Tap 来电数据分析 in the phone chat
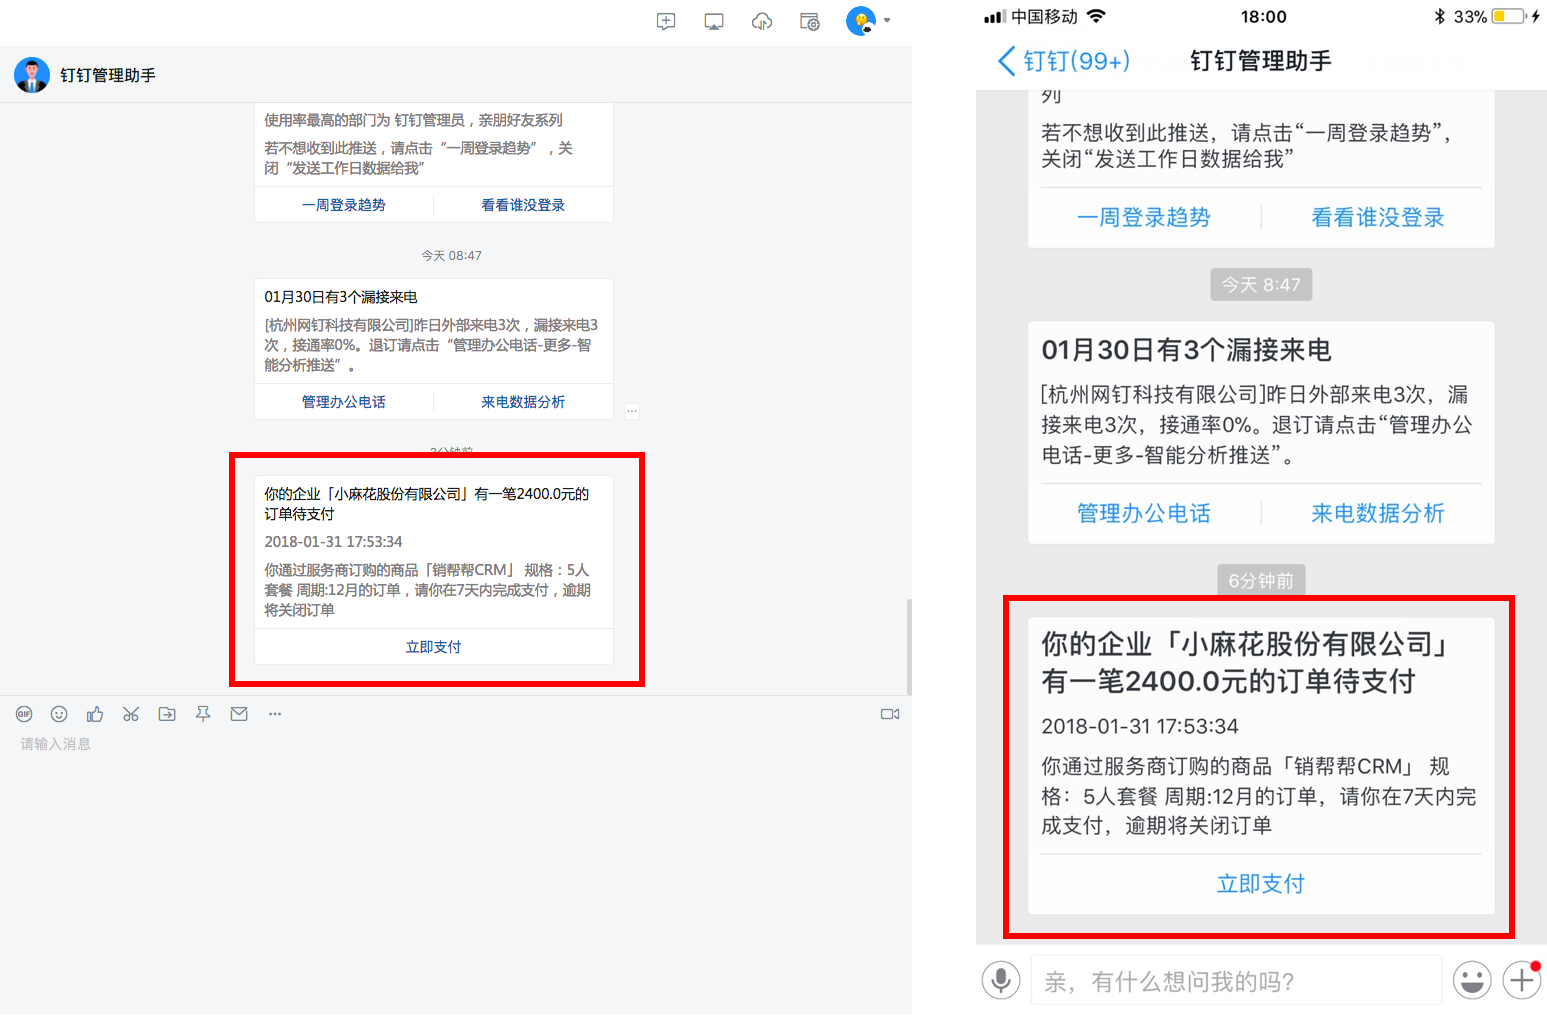Image resolution: width=1547 pixels, height=1016 pixels. point(1378,513)
